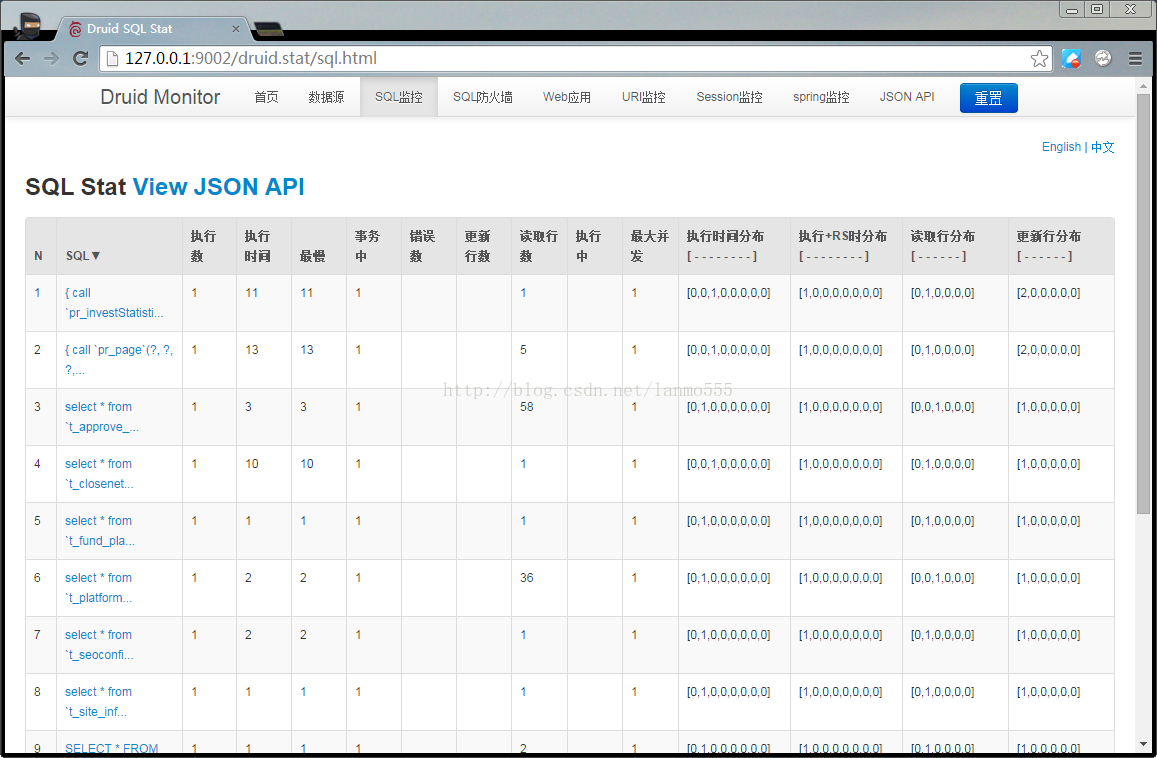Switch language to 中文
Image resolution: width=1157 pixels, height=758 pixels.
1102,147
